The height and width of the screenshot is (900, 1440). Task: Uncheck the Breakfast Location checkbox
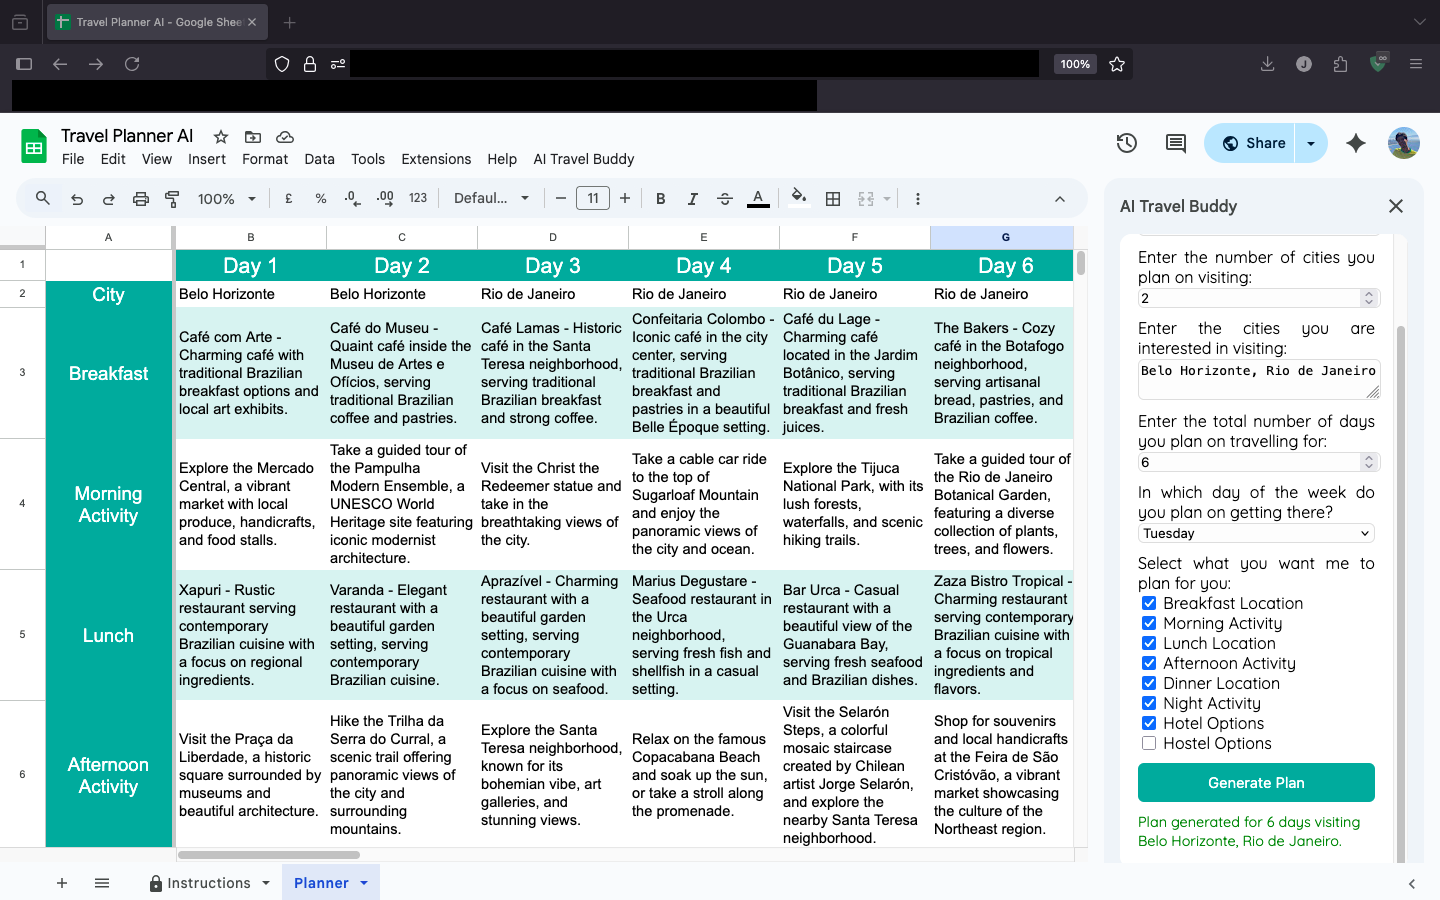coord(1149,603)
